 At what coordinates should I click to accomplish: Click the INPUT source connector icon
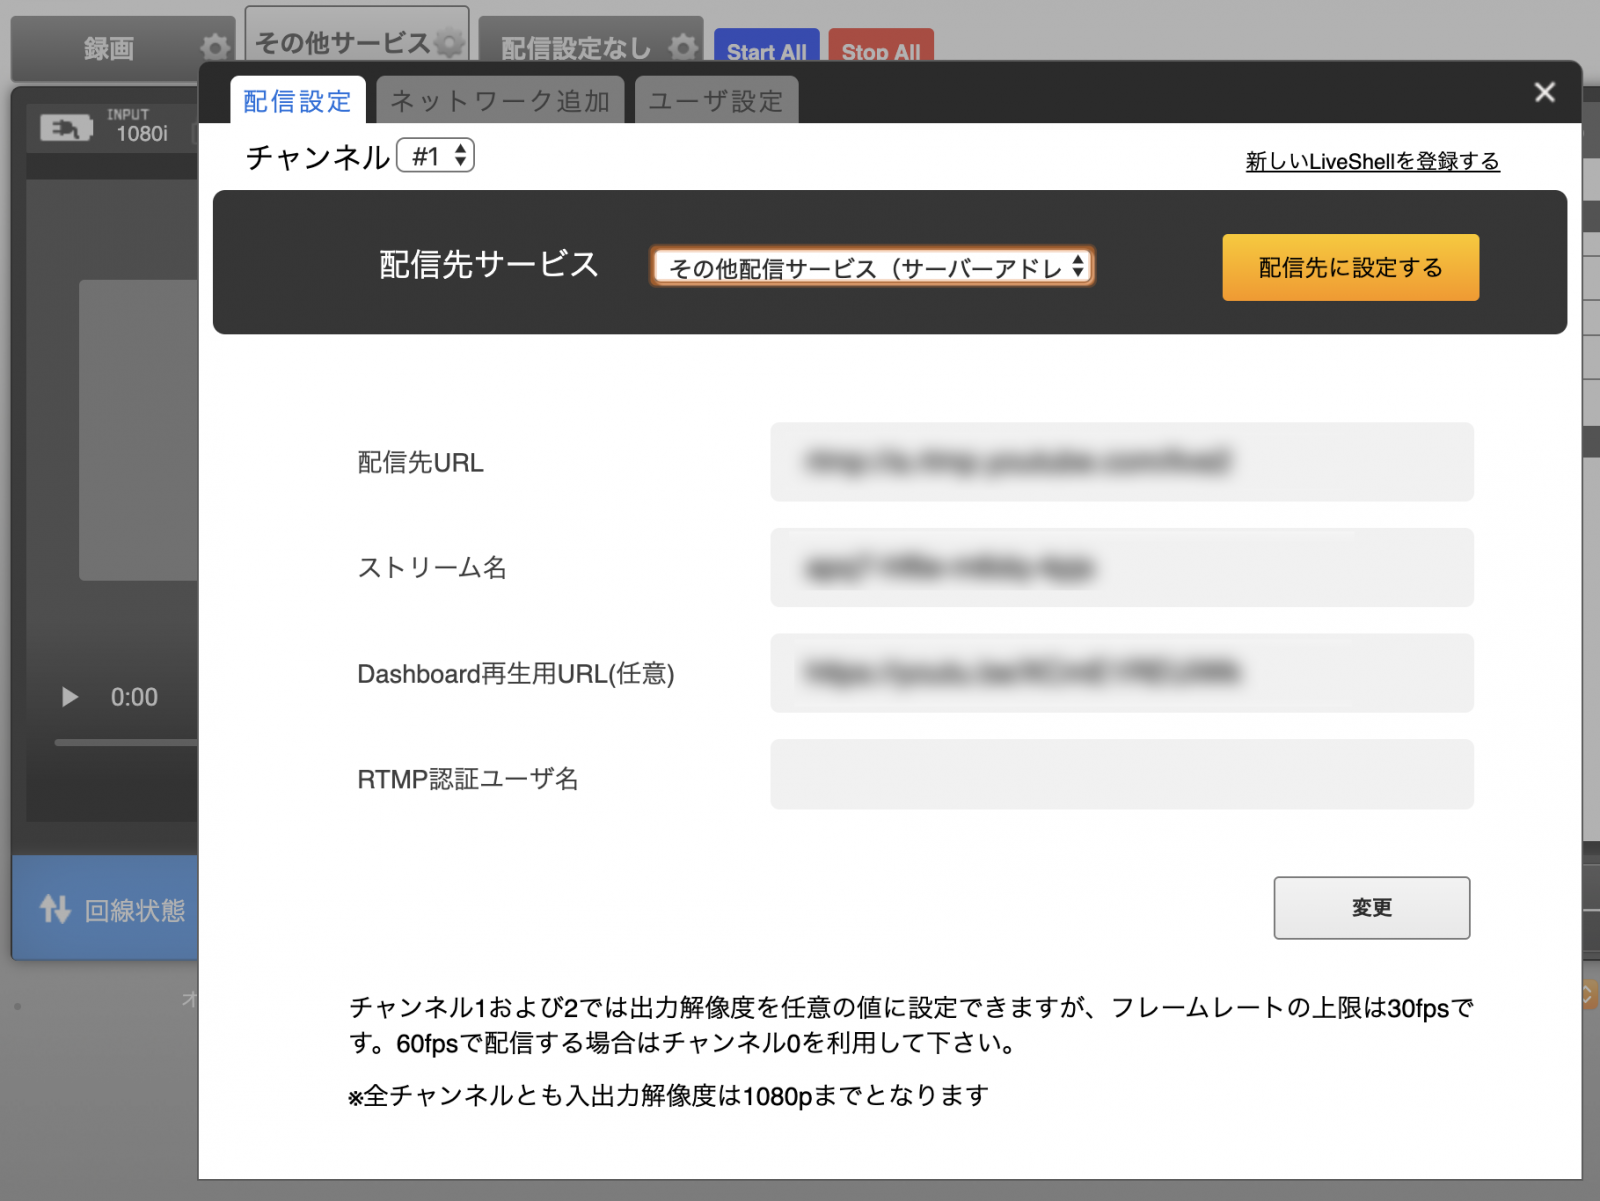(x=66, y=127)
